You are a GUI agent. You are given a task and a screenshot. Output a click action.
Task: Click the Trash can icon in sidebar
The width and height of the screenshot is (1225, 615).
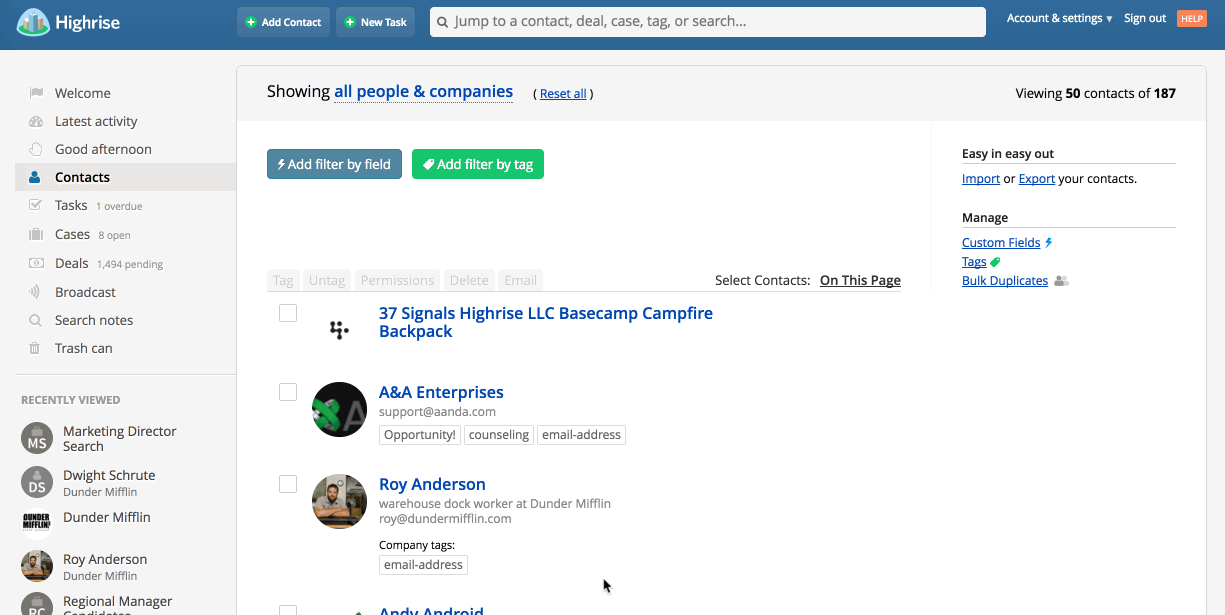pyautogui.click(x=35, y=348)
